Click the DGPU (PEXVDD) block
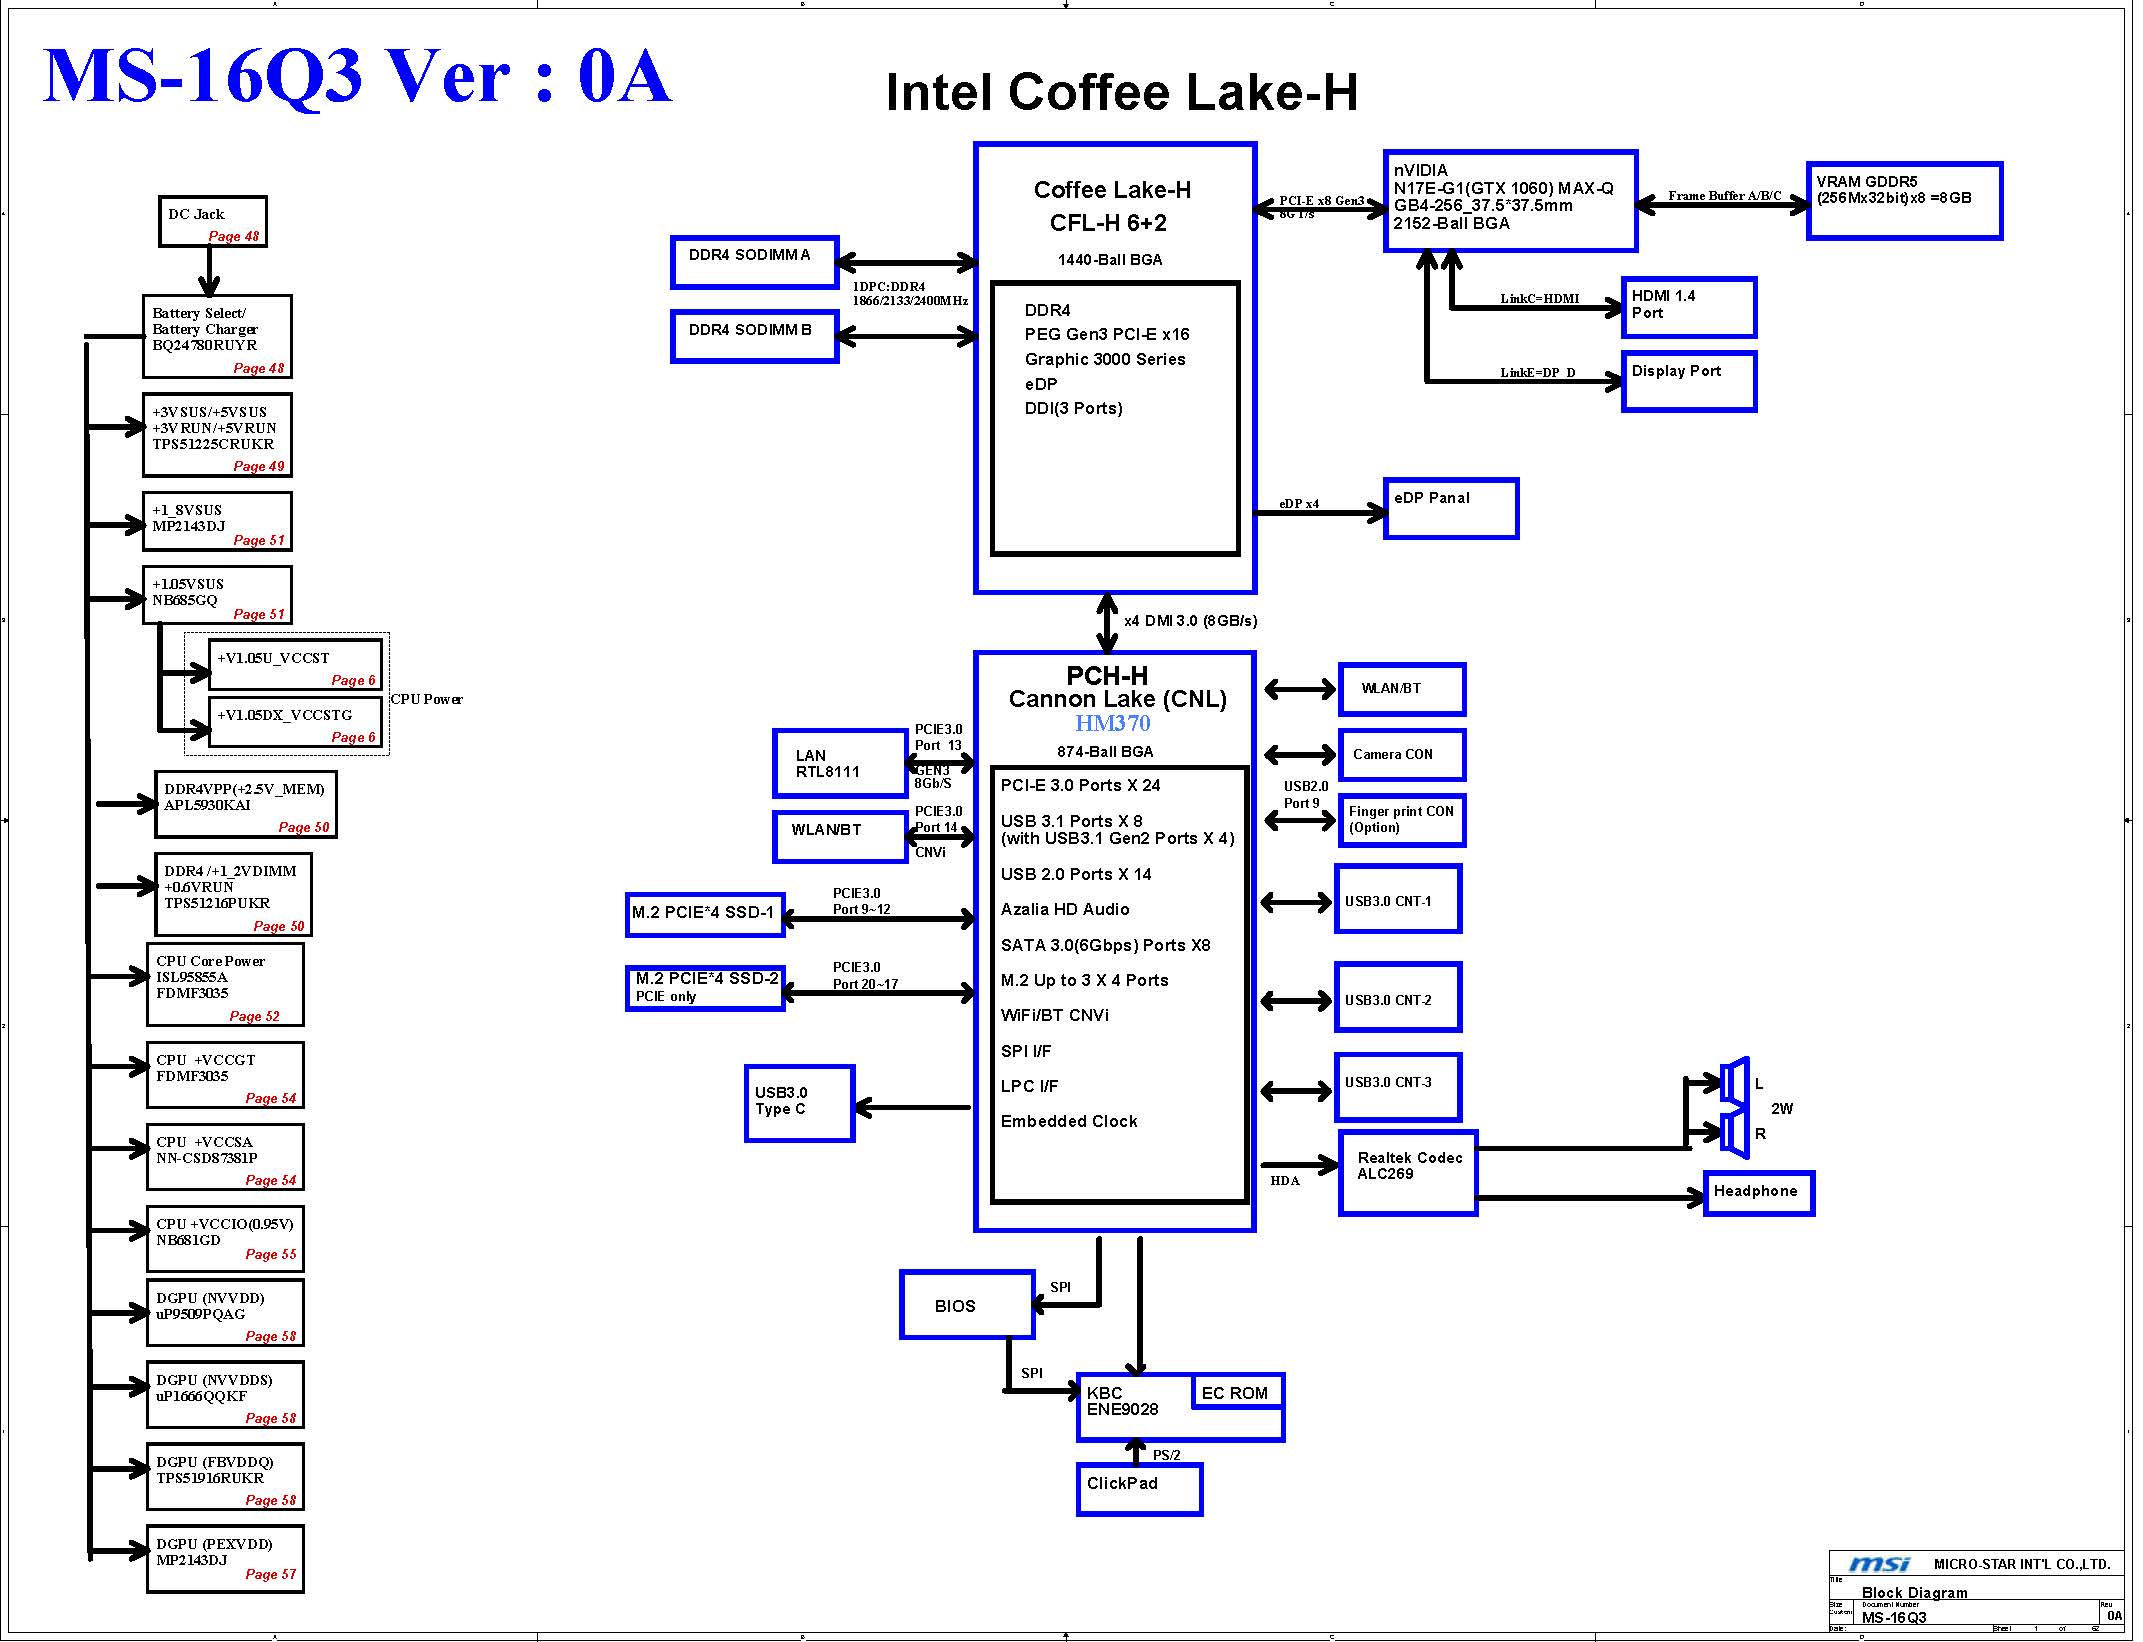The width and height of the screenshot is (2143, 1642). pyautogui.click(x=225, y=1559)
